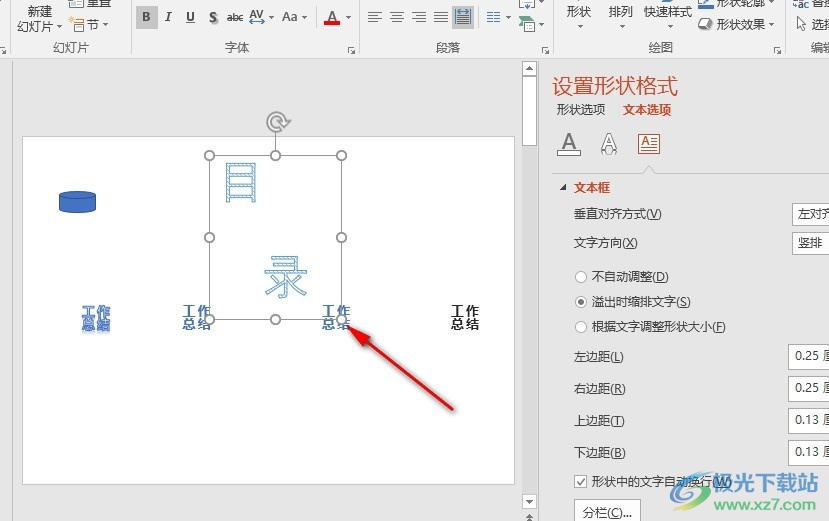Image resolution: width=829 pixels, height=521 pixels.
Task: Collapse the 文本框 section
Action: (563, 187)
